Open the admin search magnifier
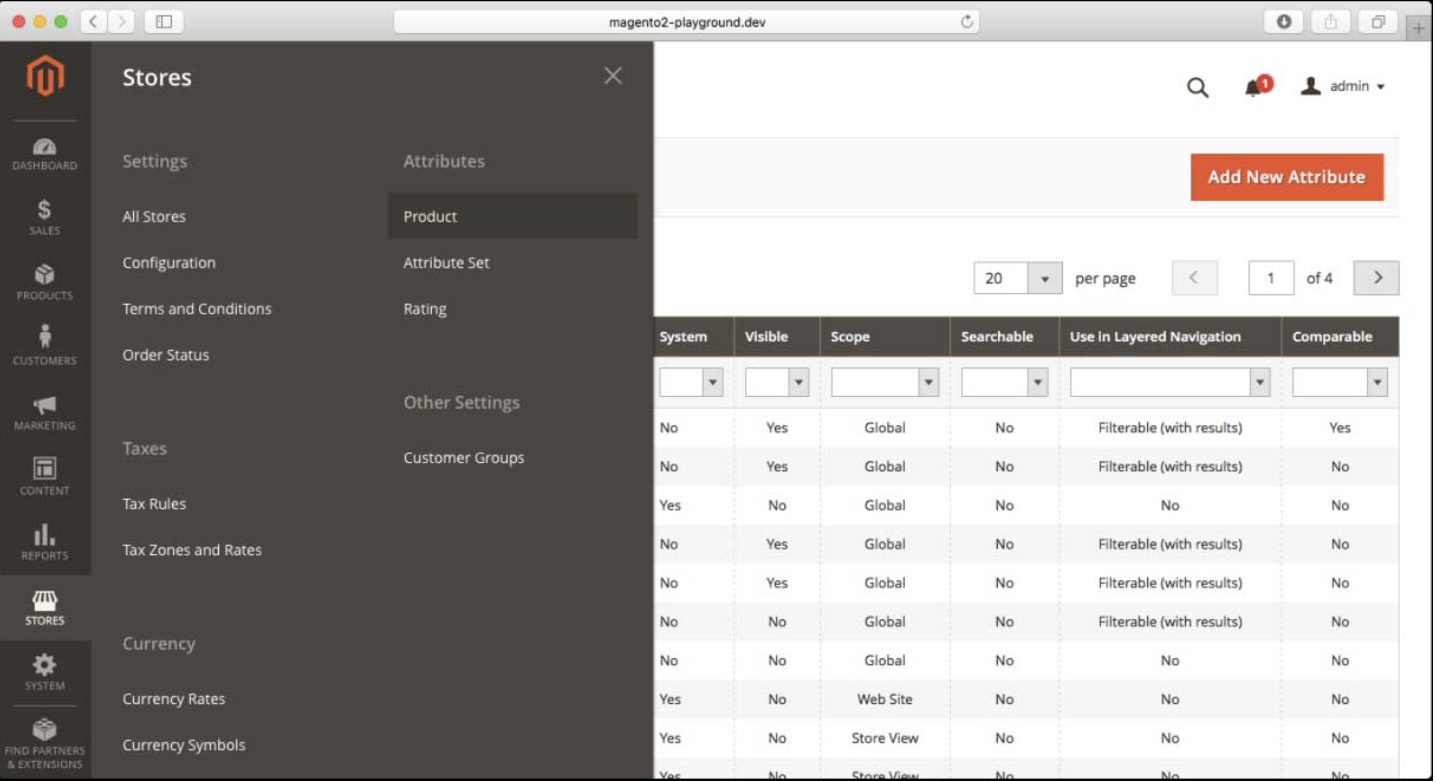Image resolution: width=1436 pixels, height=782 pixels. (1197, 87)
